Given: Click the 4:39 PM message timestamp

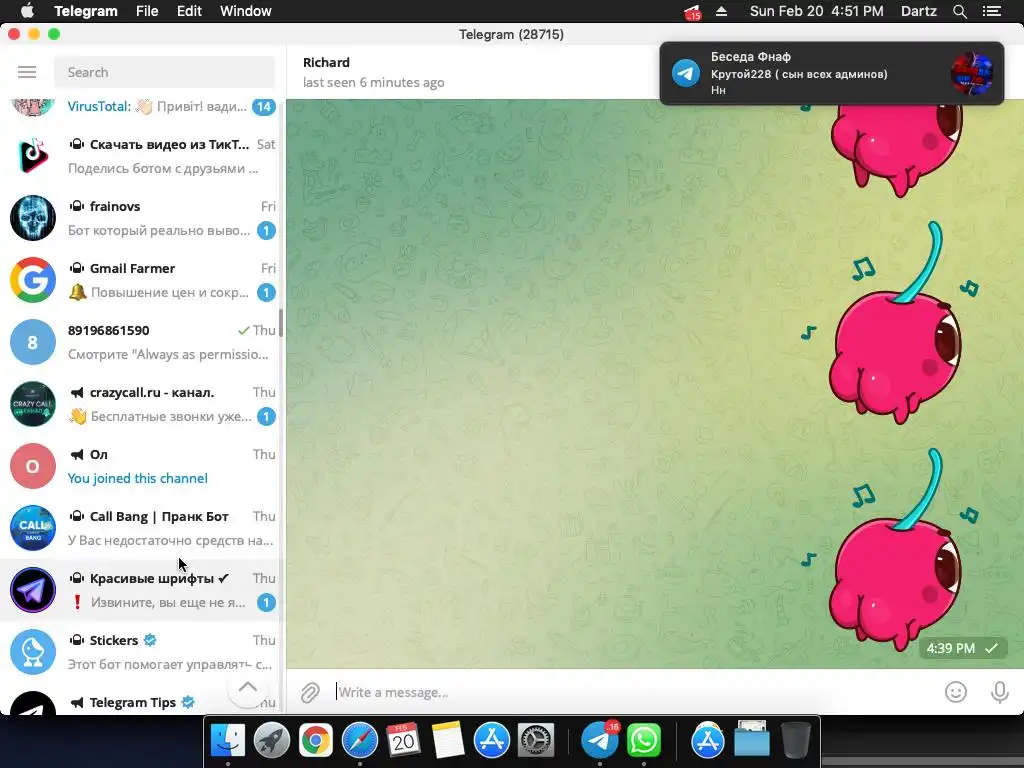Looking at the screenshot, I should tap(950, 648).
